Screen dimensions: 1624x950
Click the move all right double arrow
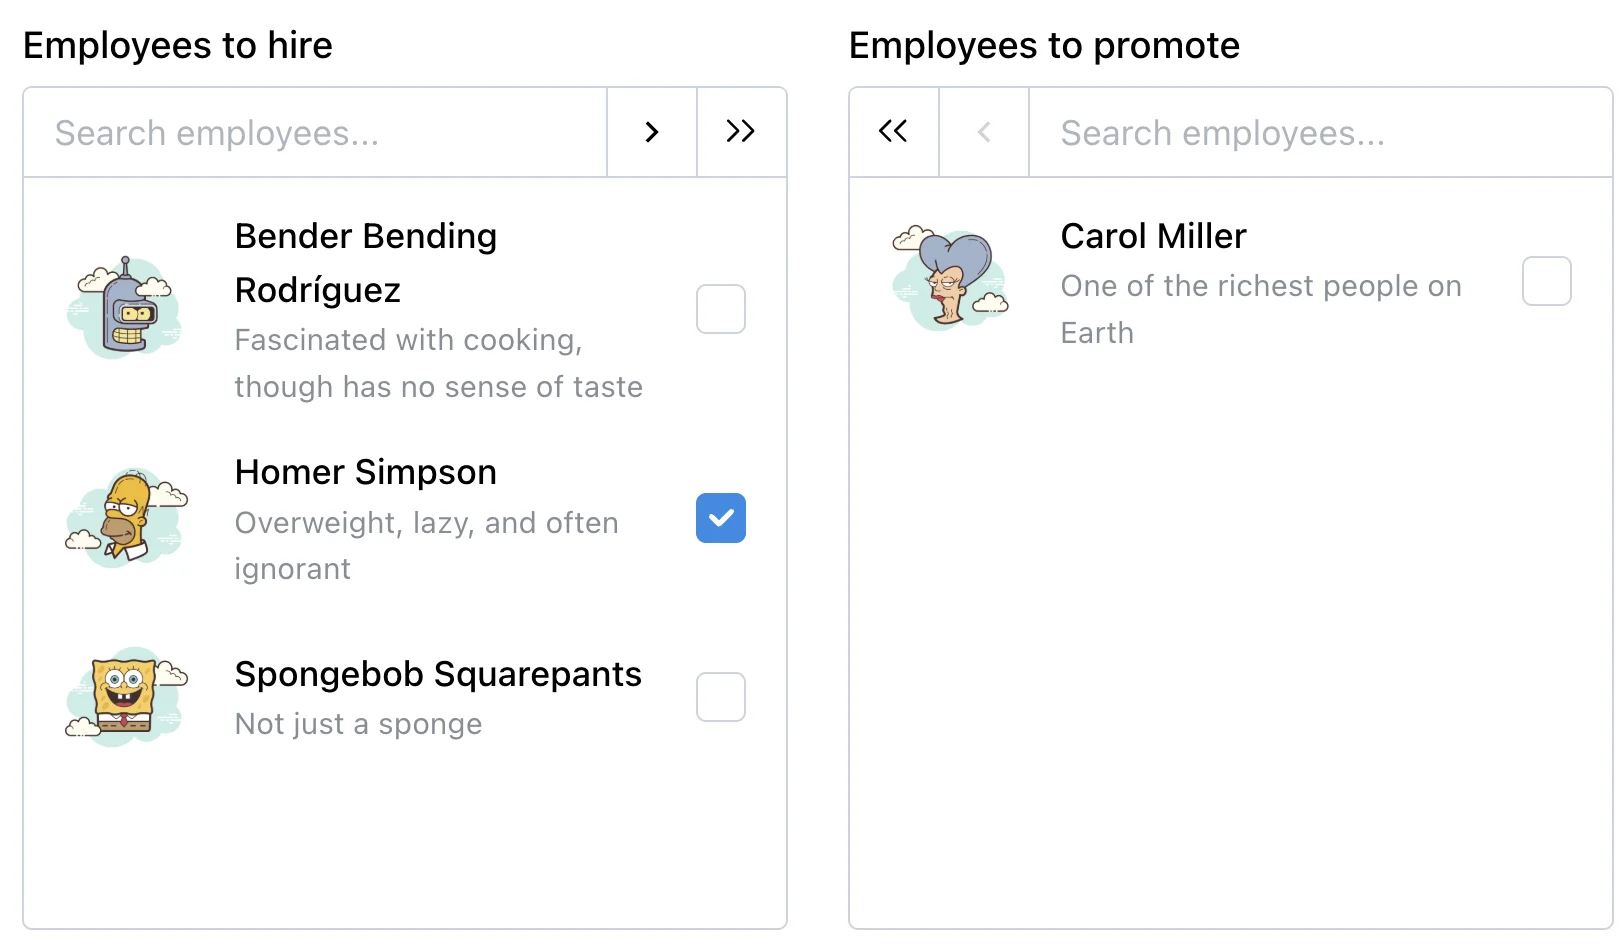tap(741, 132)
